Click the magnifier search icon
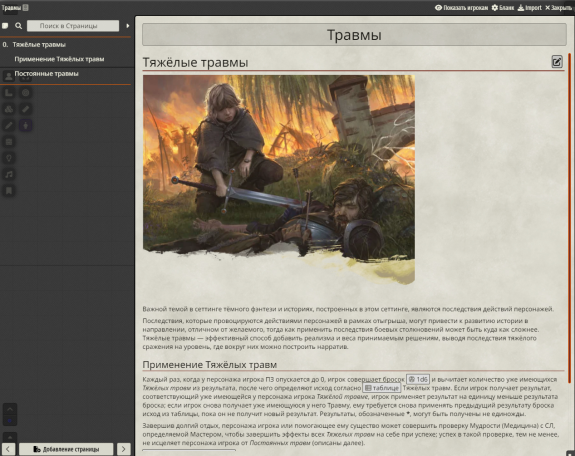This screenshot has height=456, width=575. [18, 26]
